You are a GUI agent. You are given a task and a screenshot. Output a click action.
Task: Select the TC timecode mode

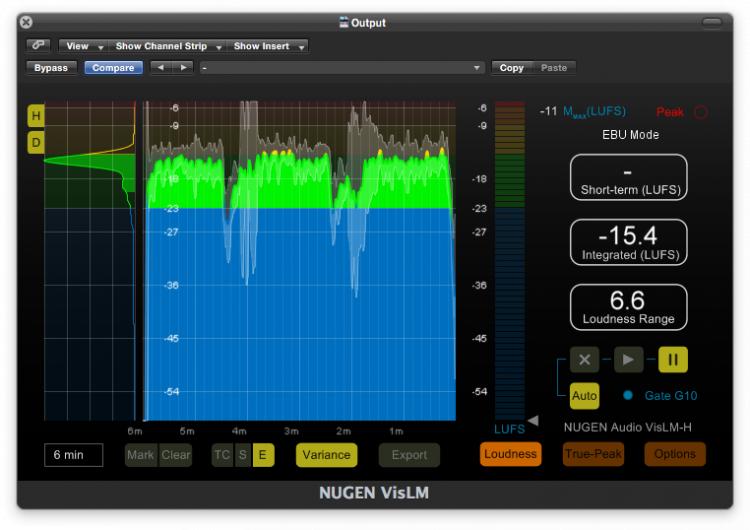[x=222, y=454]
